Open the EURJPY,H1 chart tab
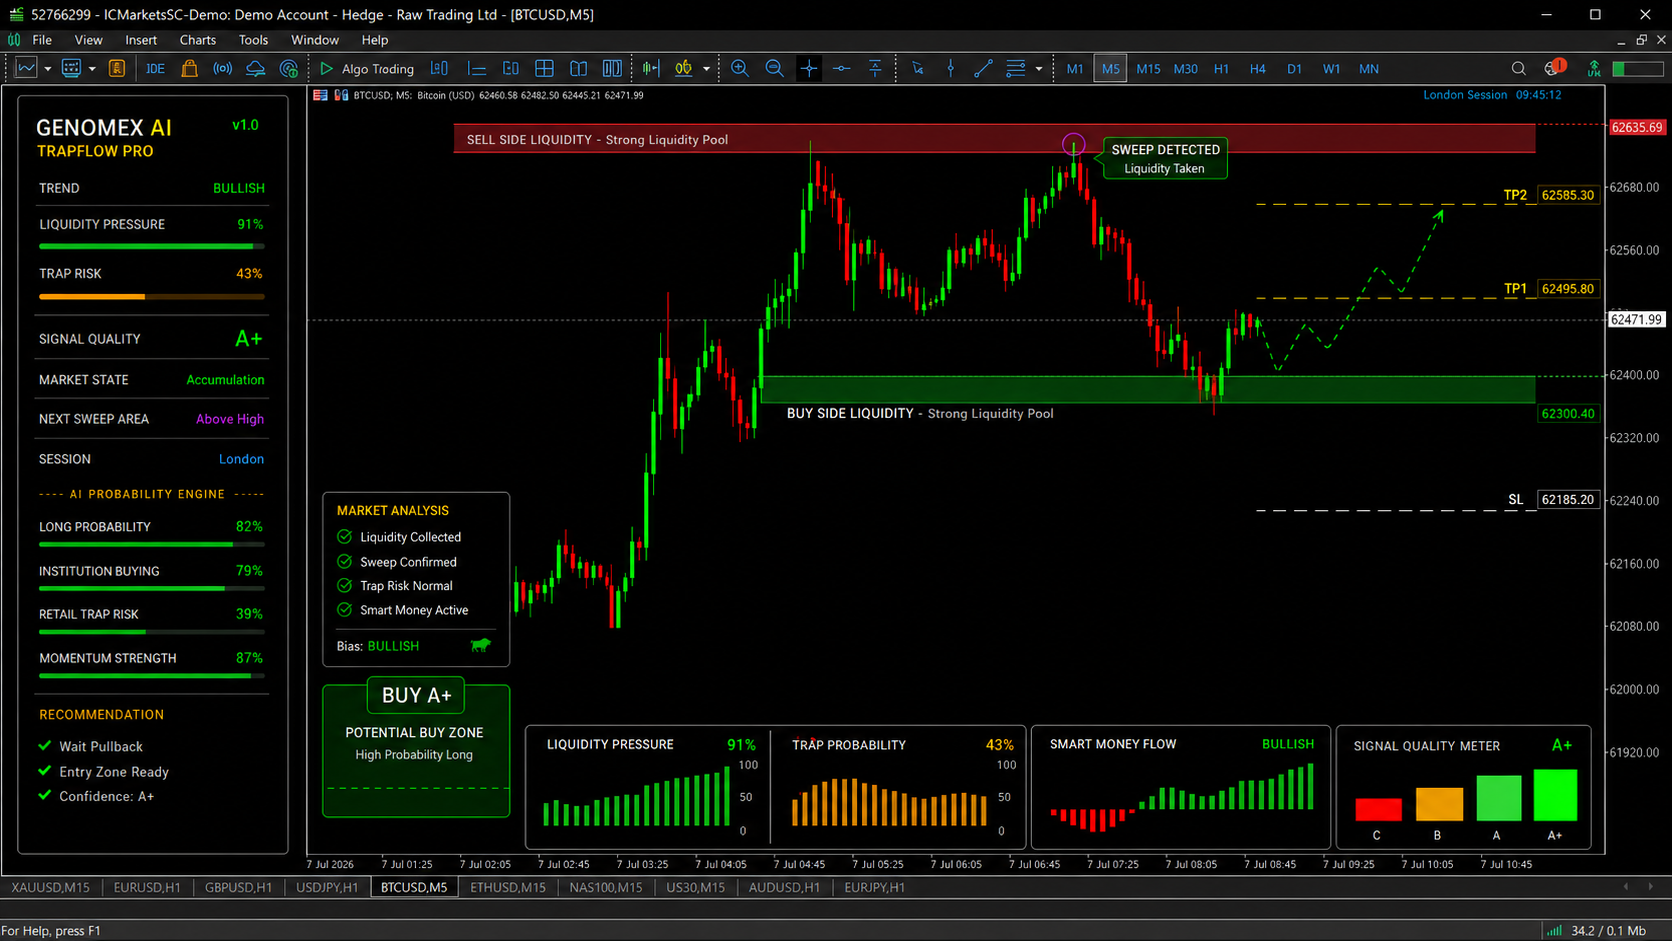Image resolution: width=1672 pixels, height=941 pixels. click(x=874, y=887)
